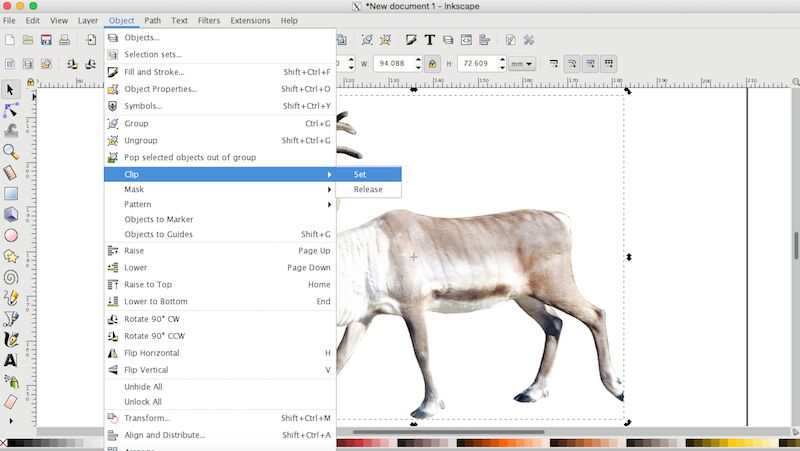
Task: Select the Text tool in toolbox
Action: click(x=11, y=360)
